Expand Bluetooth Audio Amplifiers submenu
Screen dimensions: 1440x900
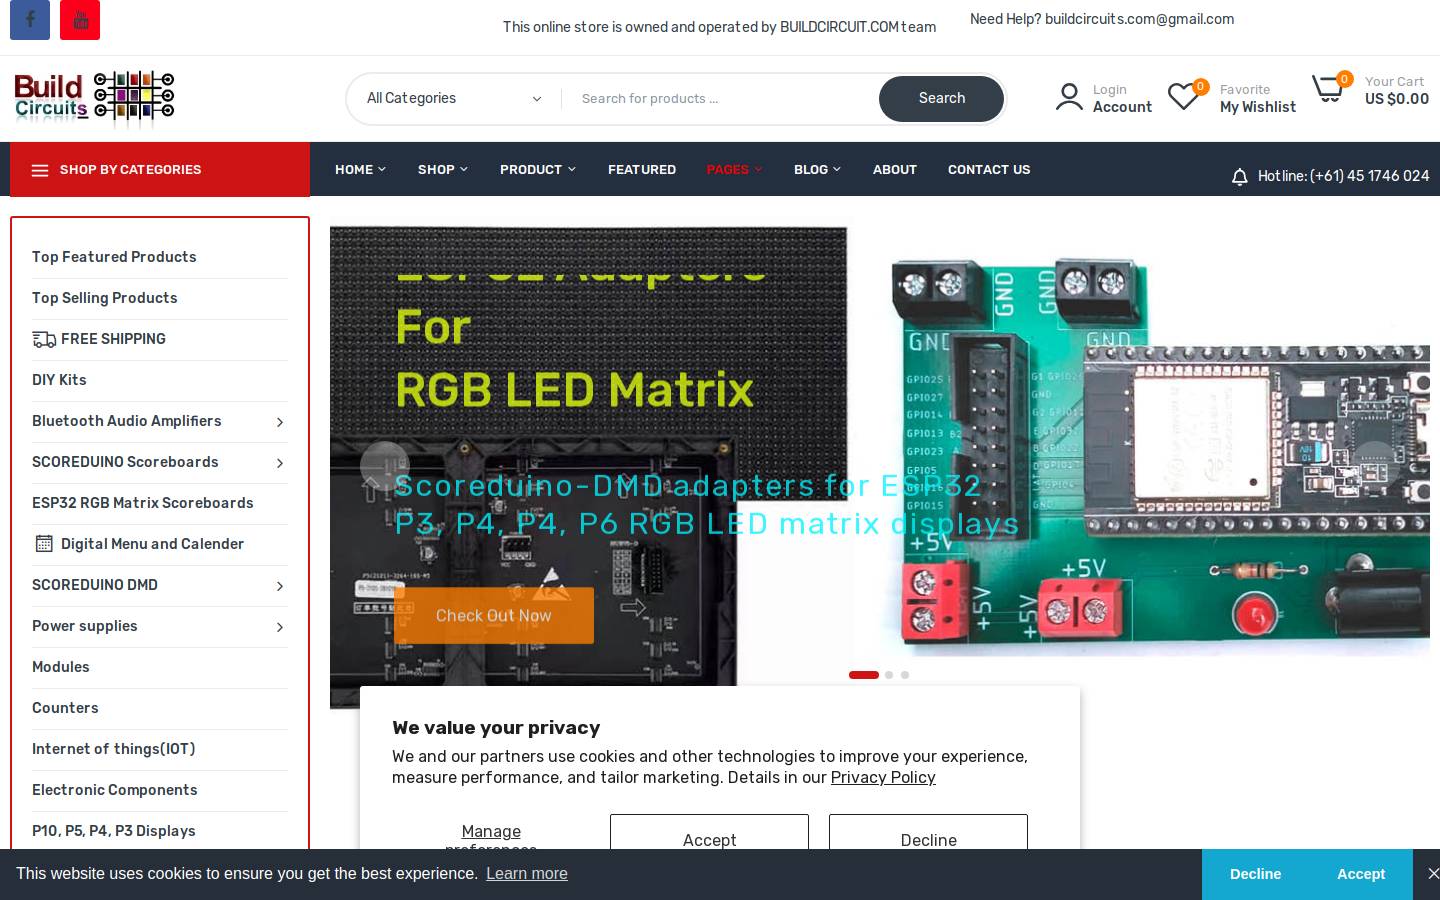point(280,422)
